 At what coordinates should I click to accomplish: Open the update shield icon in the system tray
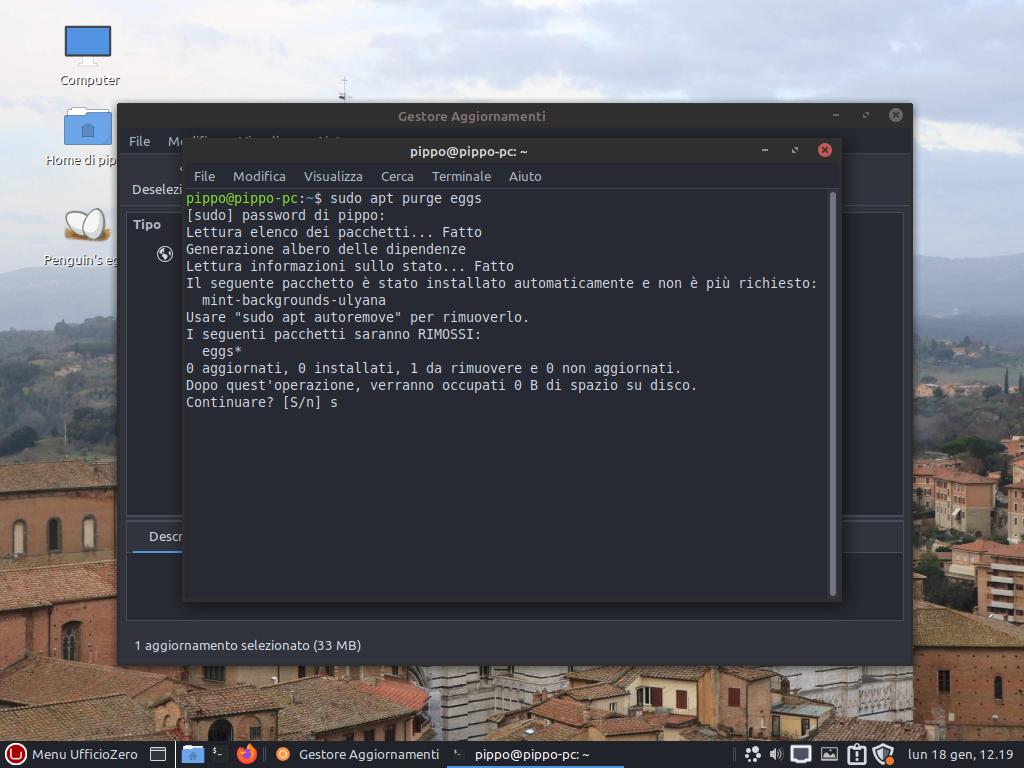pyautogui.click(x=883, y=754)
